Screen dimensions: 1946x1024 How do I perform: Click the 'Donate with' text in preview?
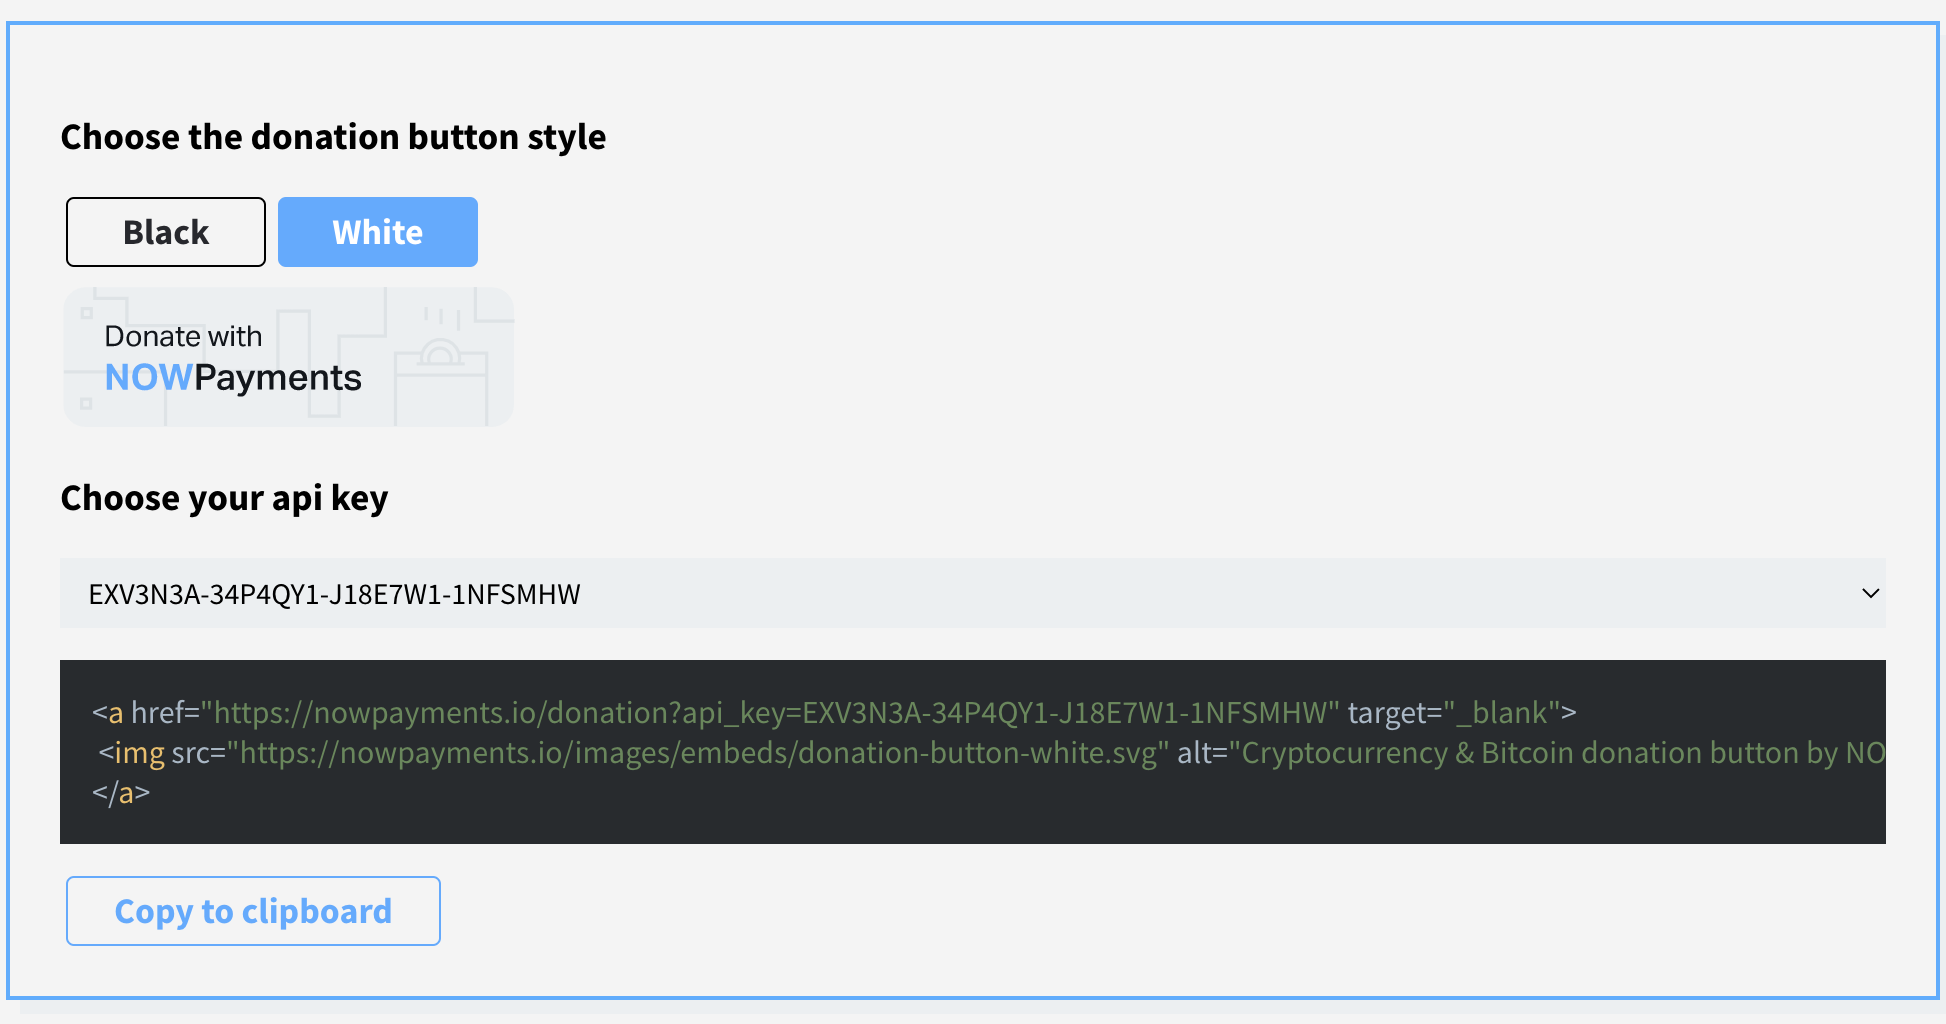click(x=183, y=336)
